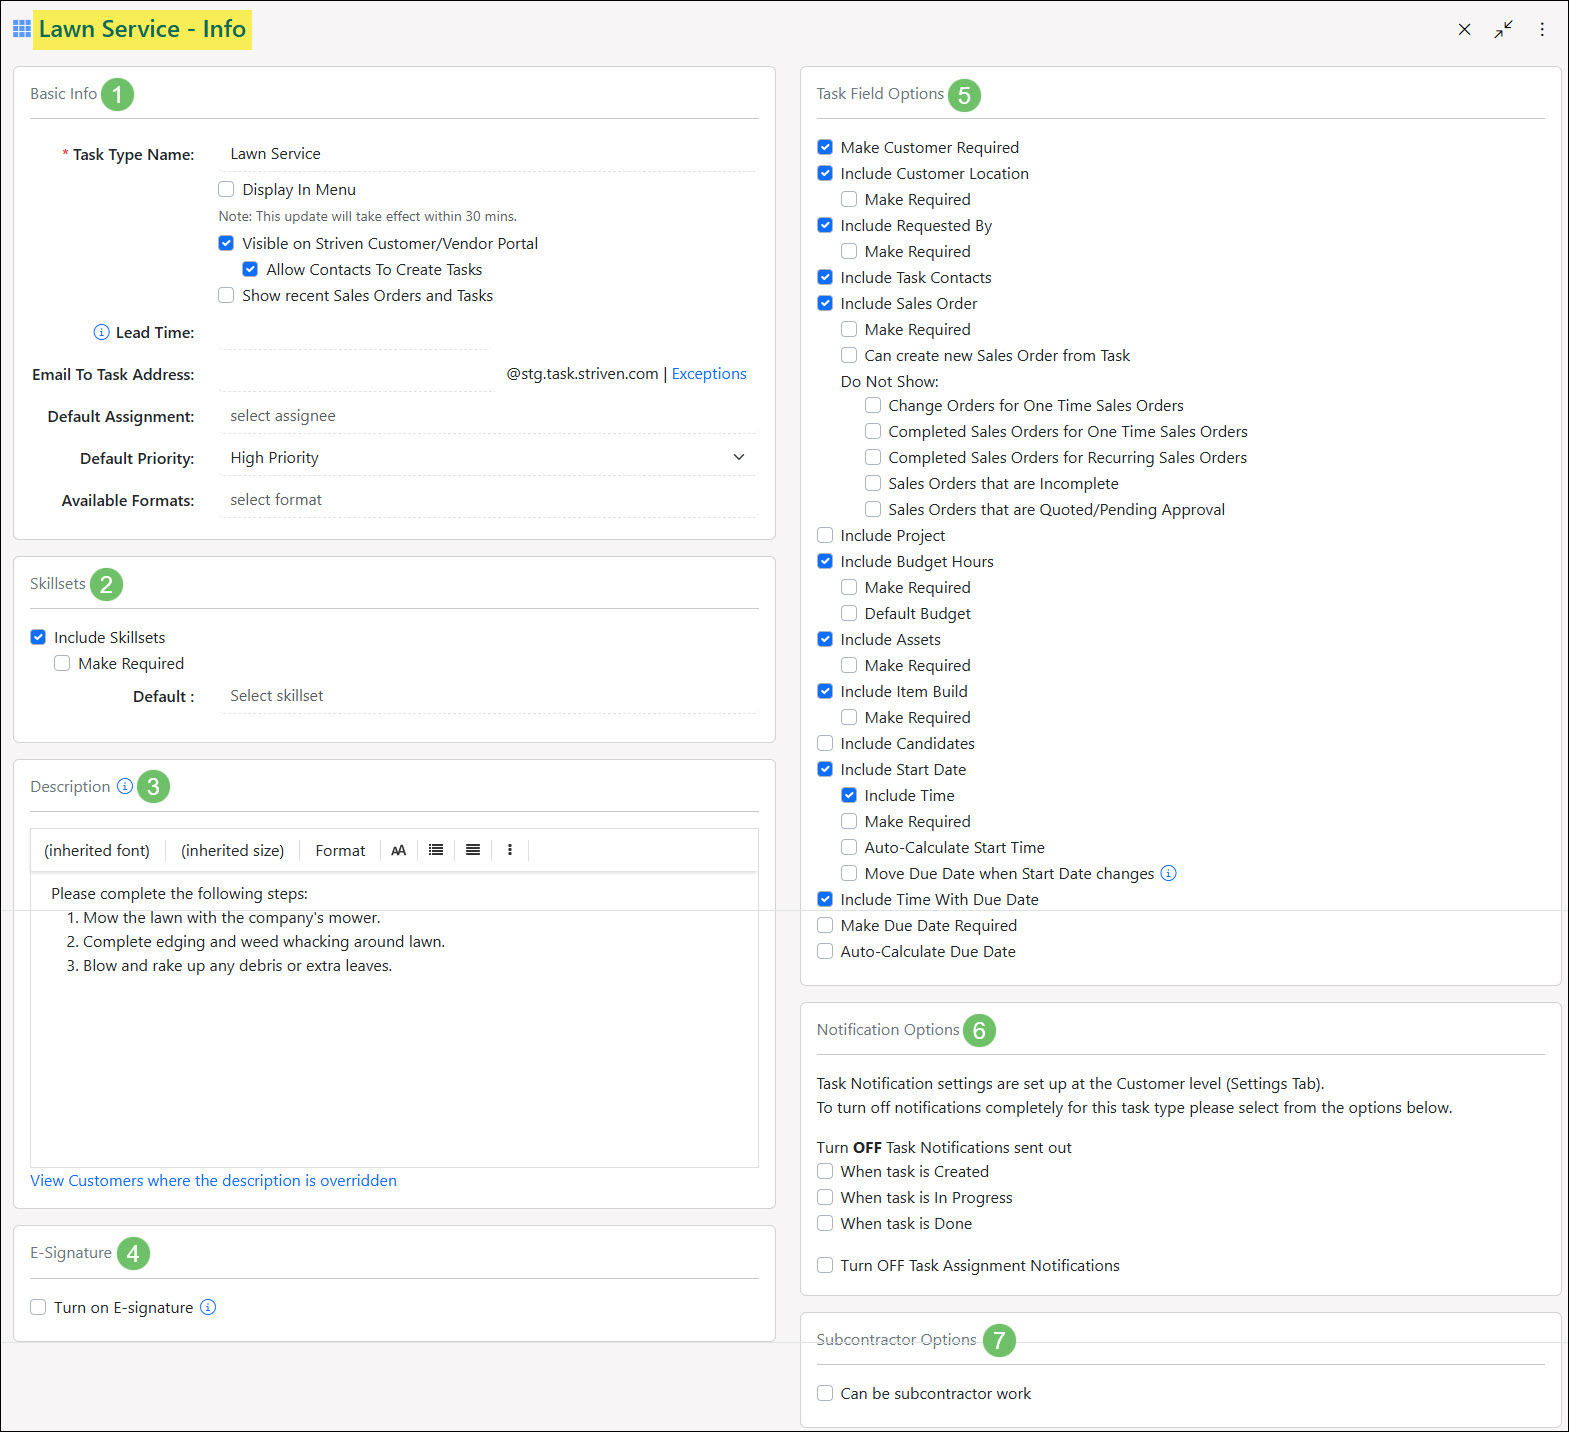Click the Description info icon
1569x1432 pixels.
(x=124, y=786)
